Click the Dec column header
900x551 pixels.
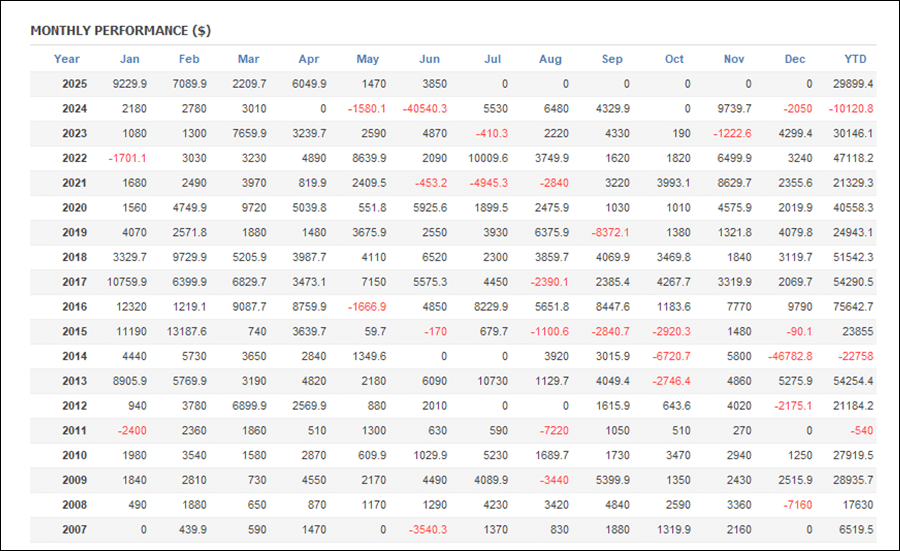(795, 59)
